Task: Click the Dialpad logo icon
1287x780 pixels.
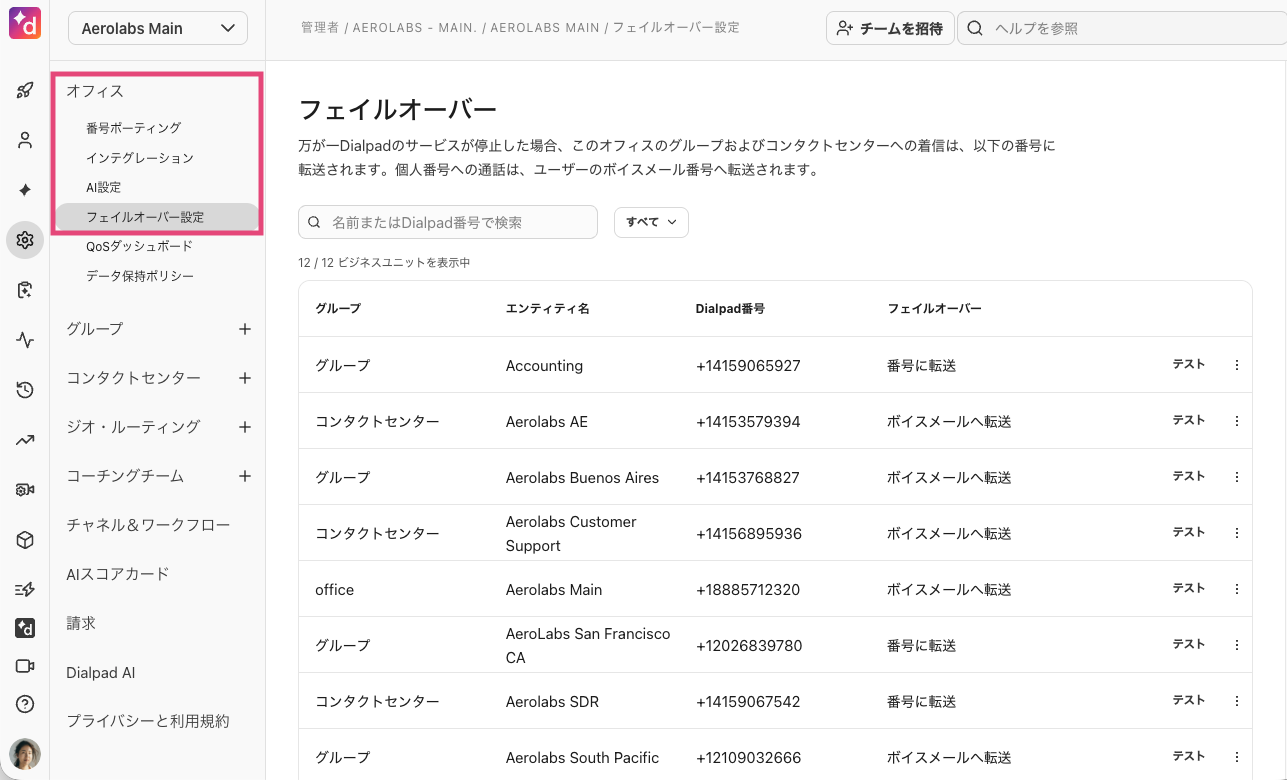Action: 25,24
